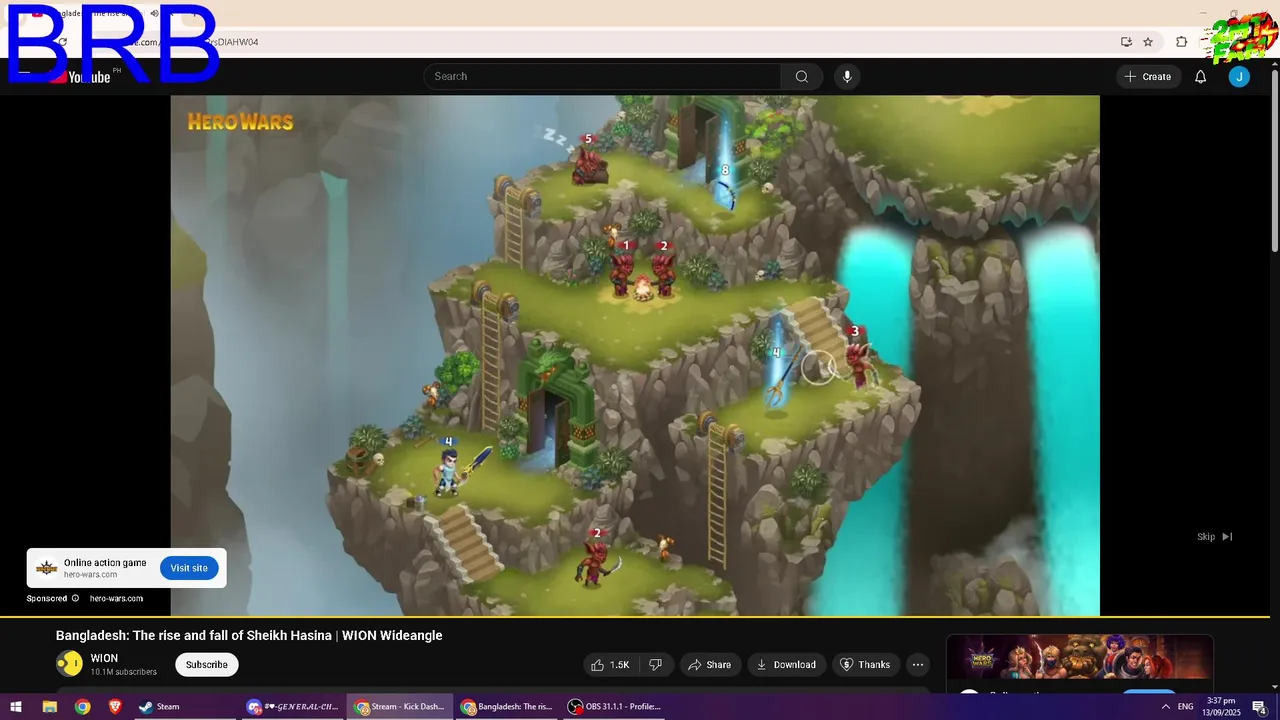Dislike the video with thumbs down
The image size is (1280, 720).
pyautogui.click(x=656, y=665)
